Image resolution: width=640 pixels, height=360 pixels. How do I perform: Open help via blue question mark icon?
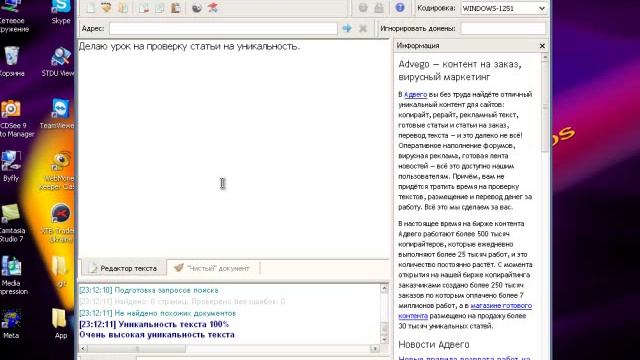(400, 8)
